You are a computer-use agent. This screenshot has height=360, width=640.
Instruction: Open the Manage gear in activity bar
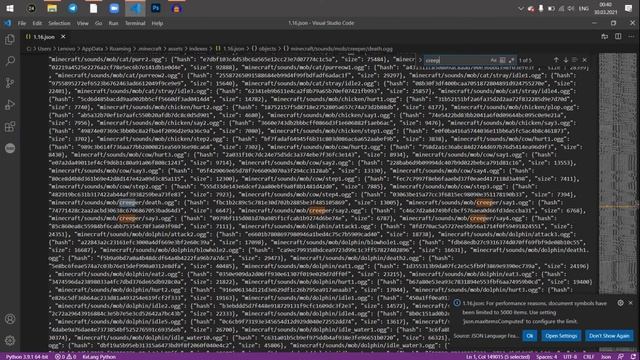click(10, 340)
